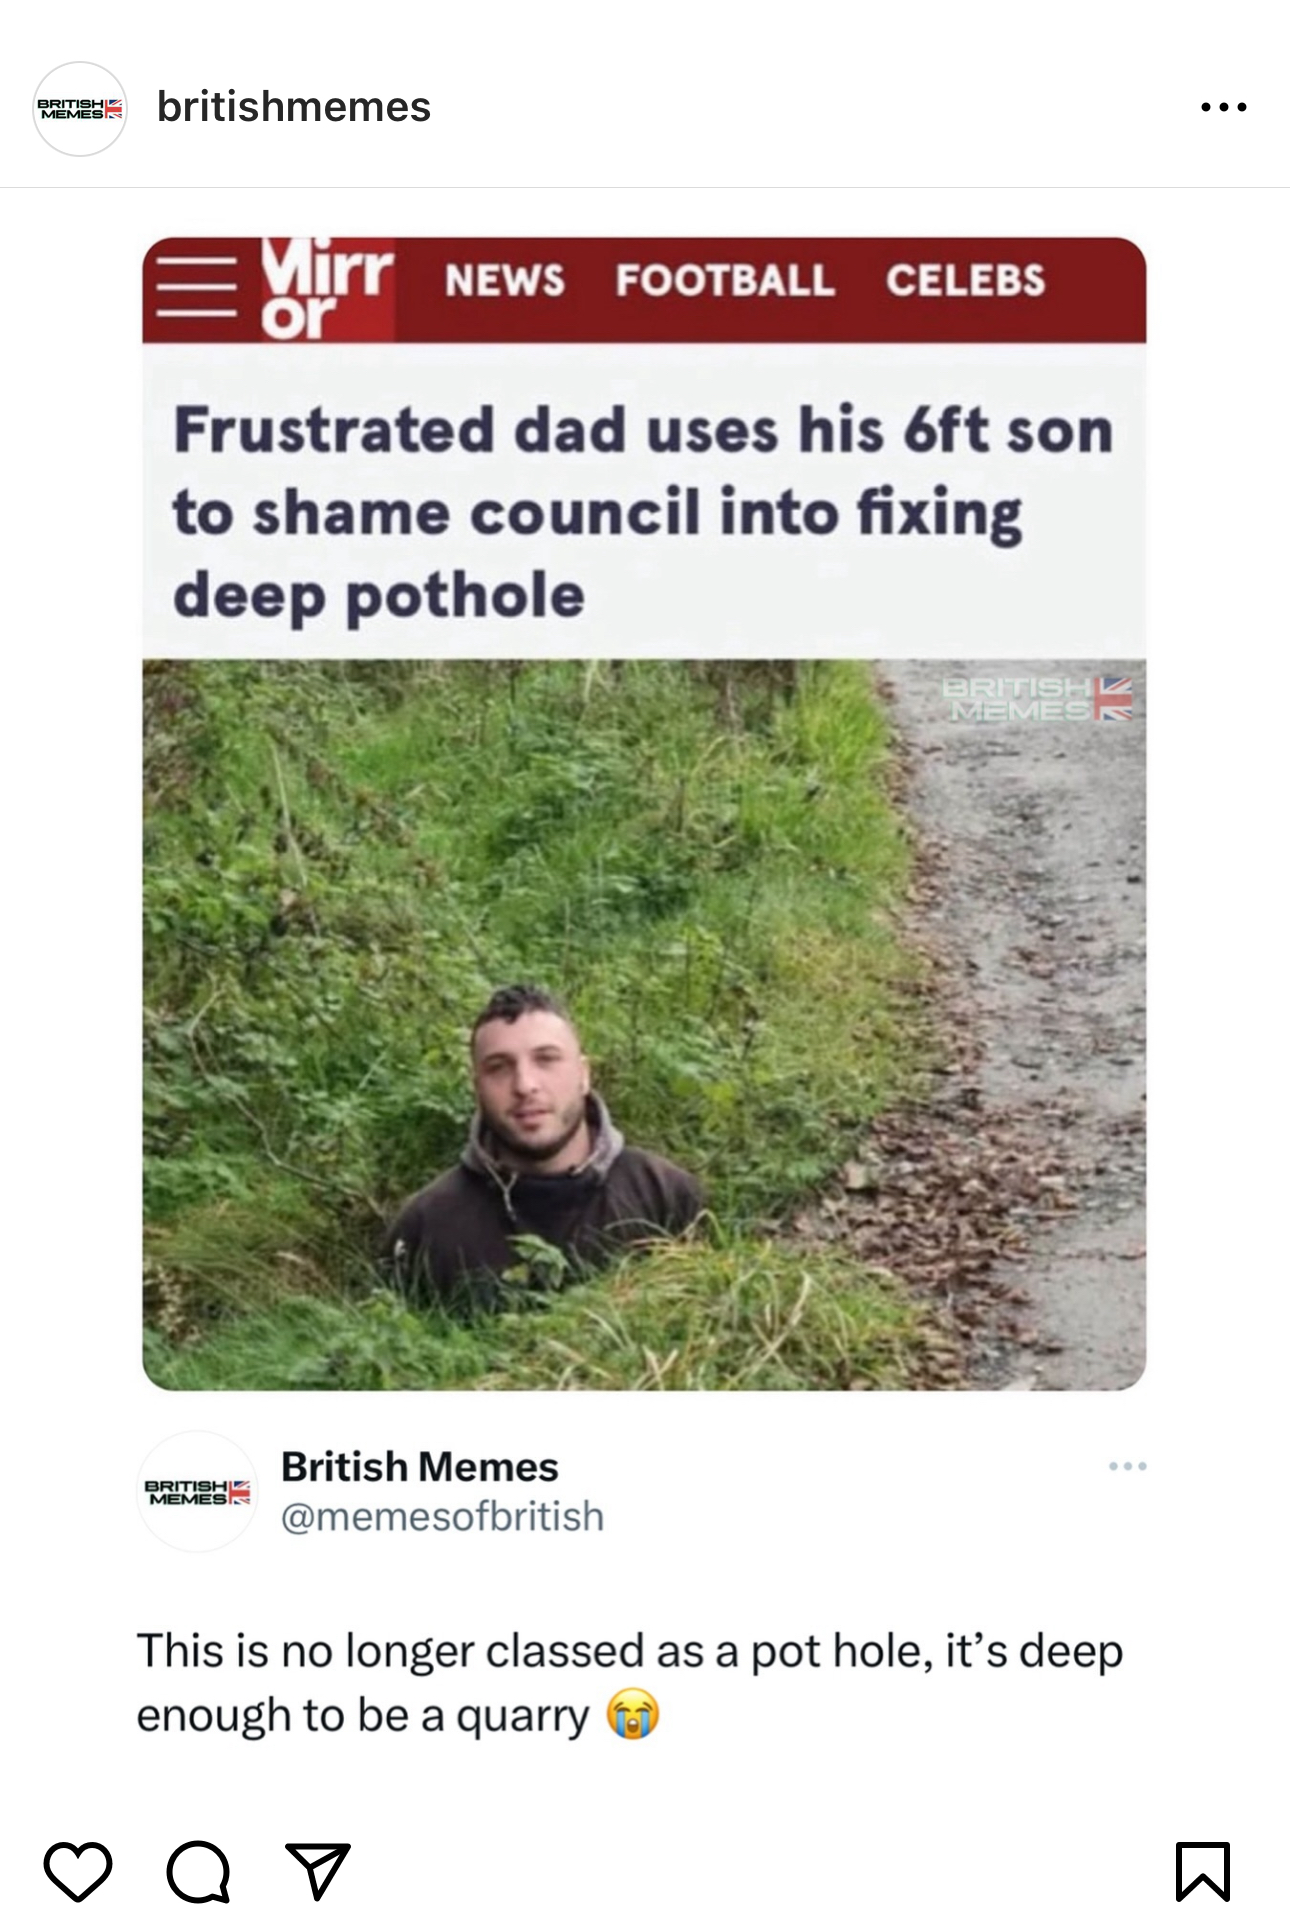The width and height of the screenshot is (1290, 1925).
Task: Open @memesofbritish handle
Action: 442,1516
